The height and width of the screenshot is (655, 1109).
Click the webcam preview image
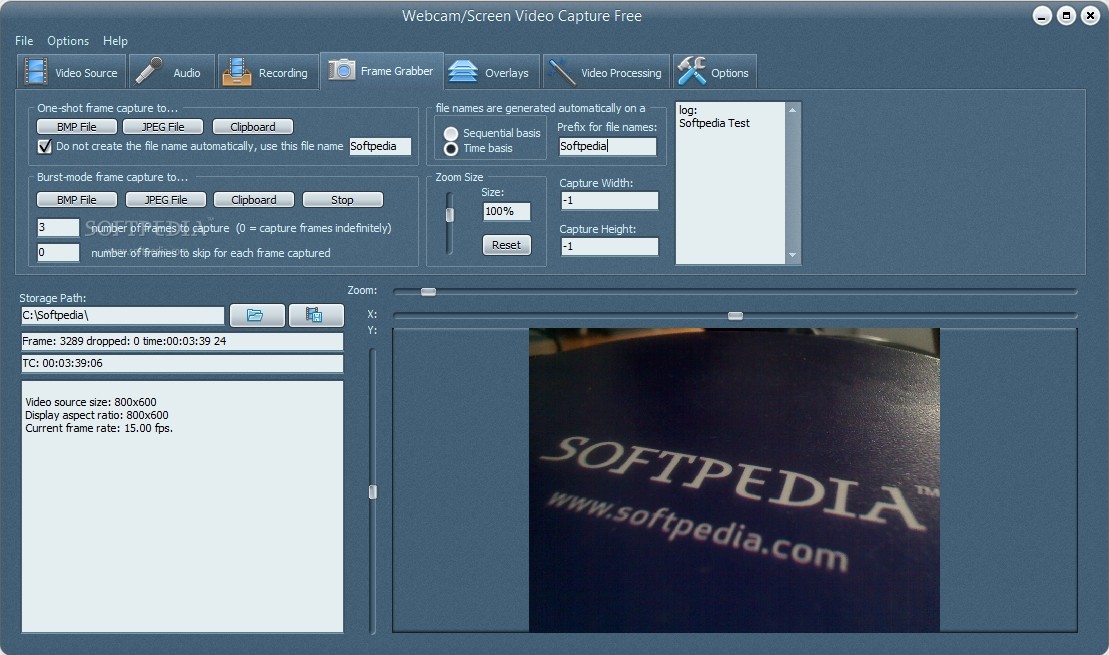pyautogui.click(x=734, y=480)
